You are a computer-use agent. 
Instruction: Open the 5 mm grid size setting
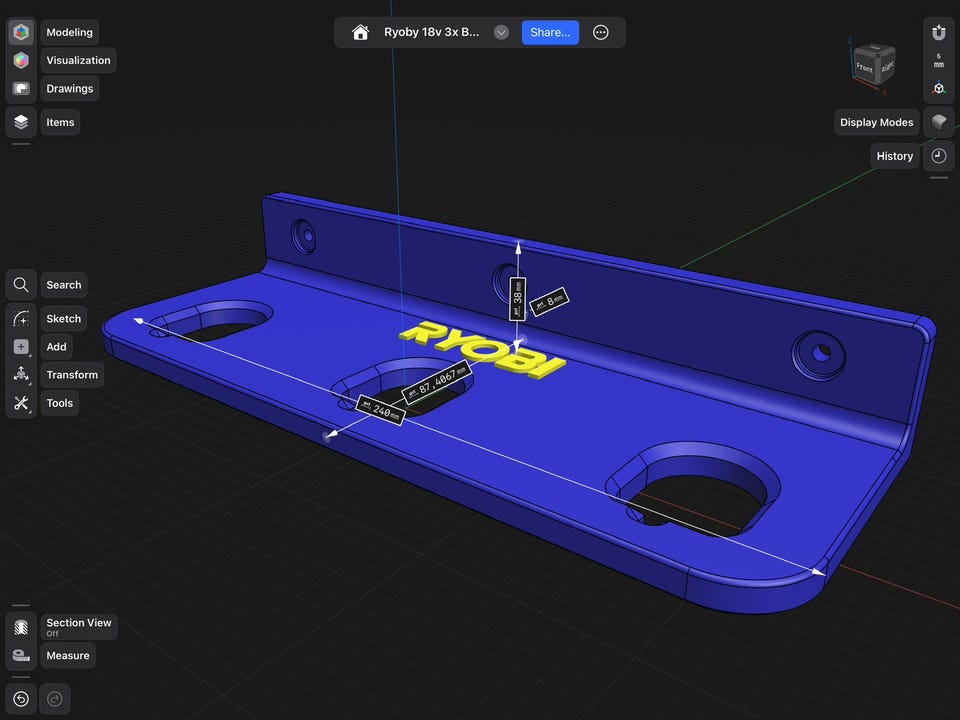click(x=938, y=60)
